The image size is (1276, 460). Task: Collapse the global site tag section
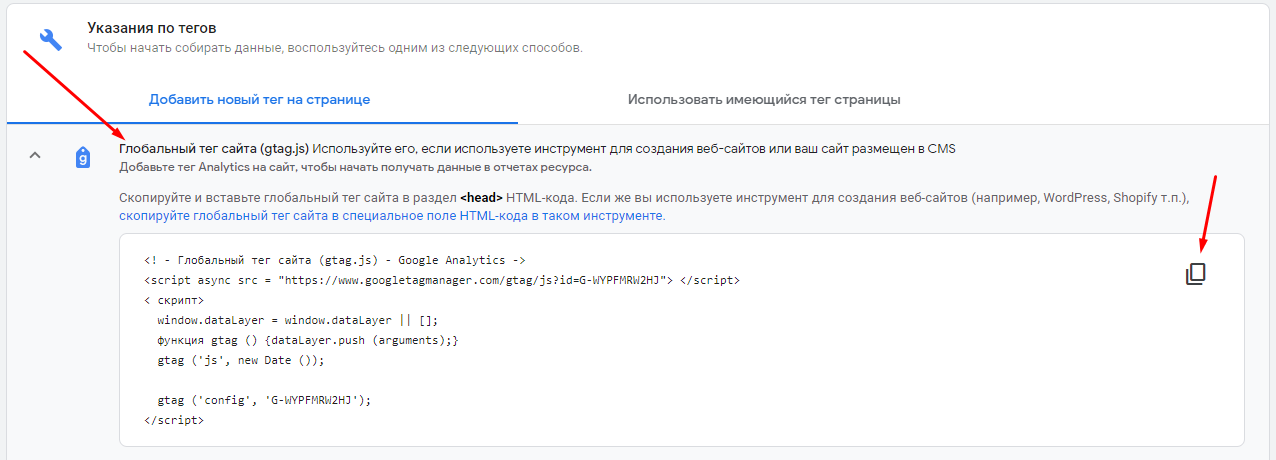click(35, 156)
